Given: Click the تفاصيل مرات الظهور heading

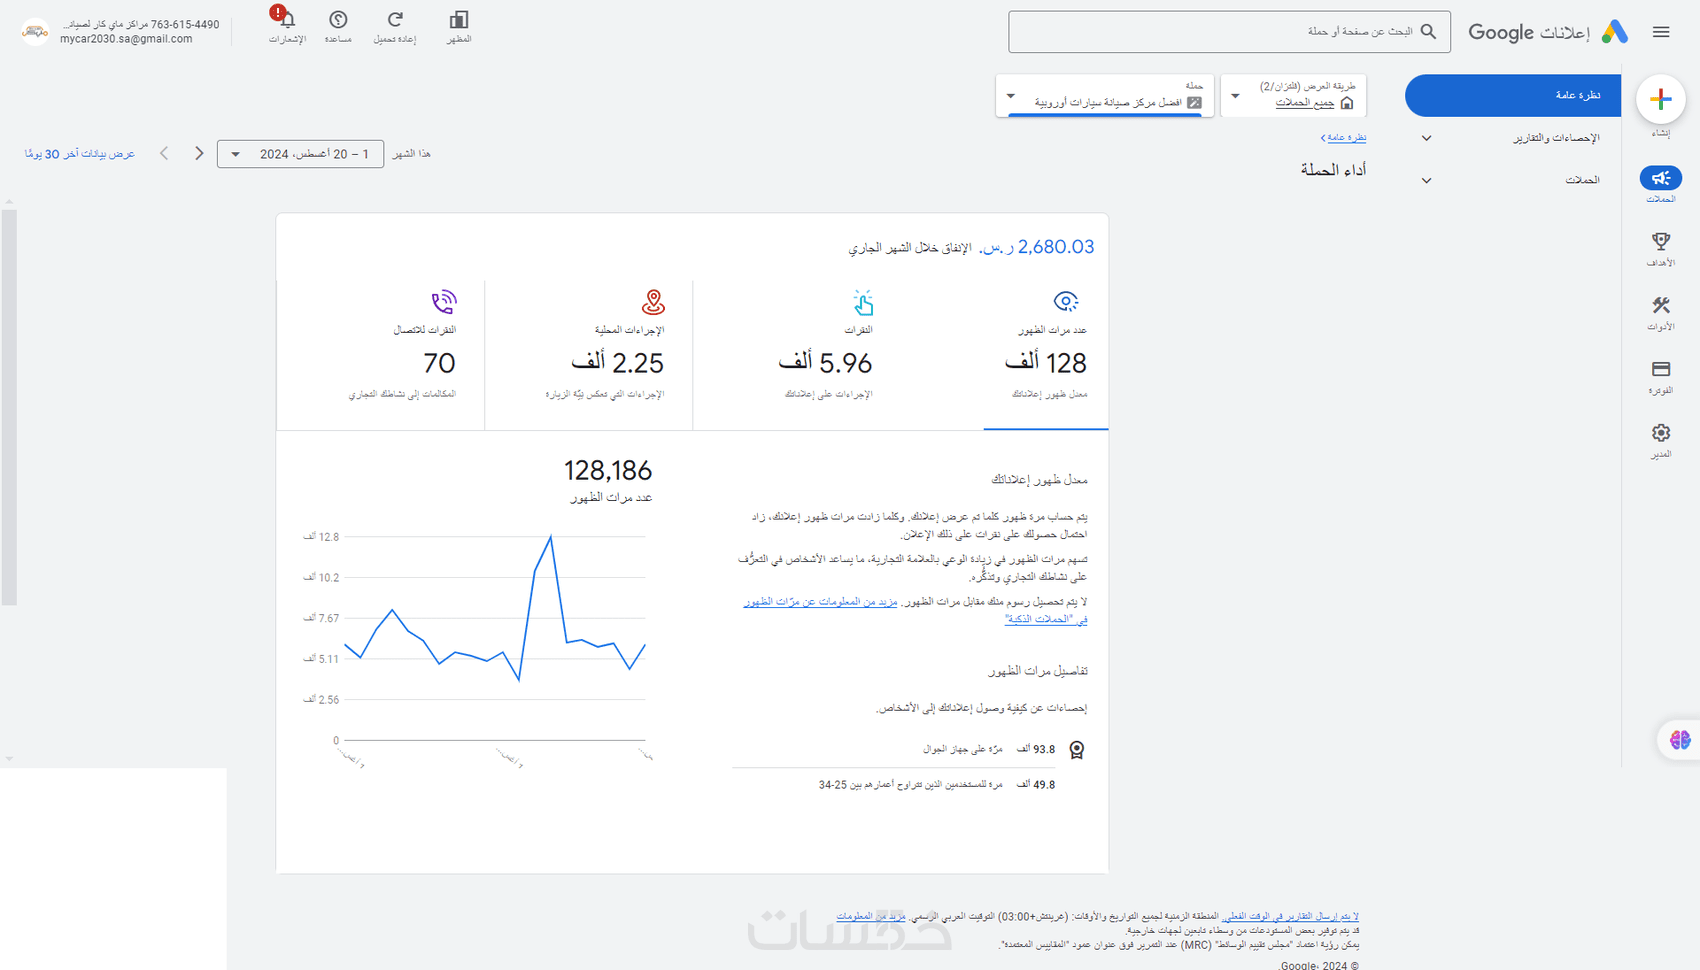Looking at the screenshot, I should [x=1038, y=671].
